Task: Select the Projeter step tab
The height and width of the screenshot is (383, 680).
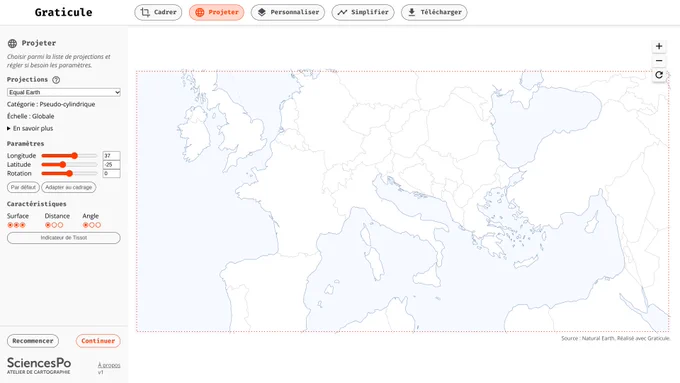Action: (x=216, y=12)
